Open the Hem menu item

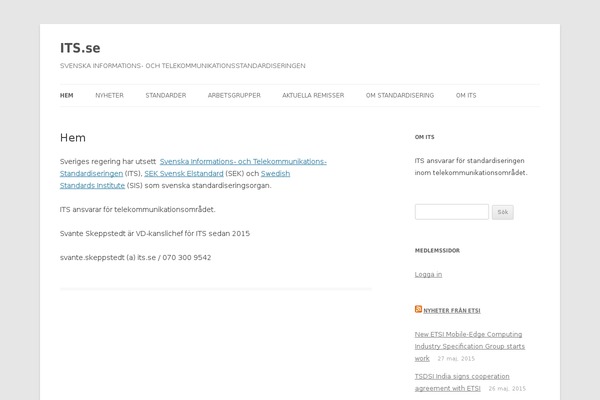(67, 95)
